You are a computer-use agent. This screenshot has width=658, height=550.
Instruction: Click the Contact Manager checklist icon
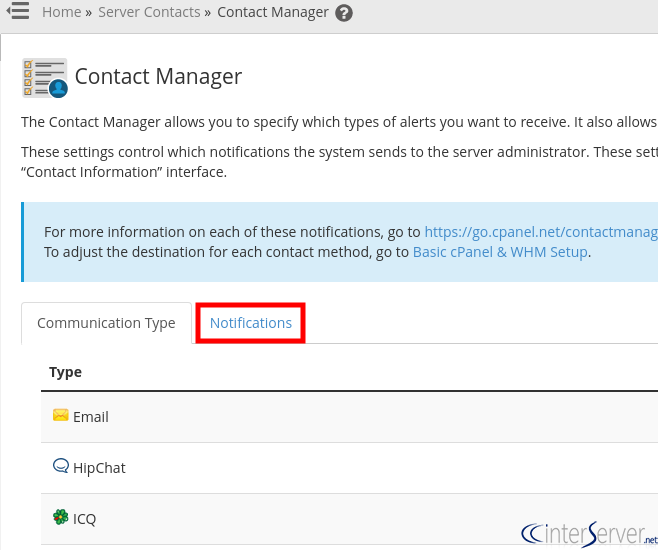click(x=45, y=78)
